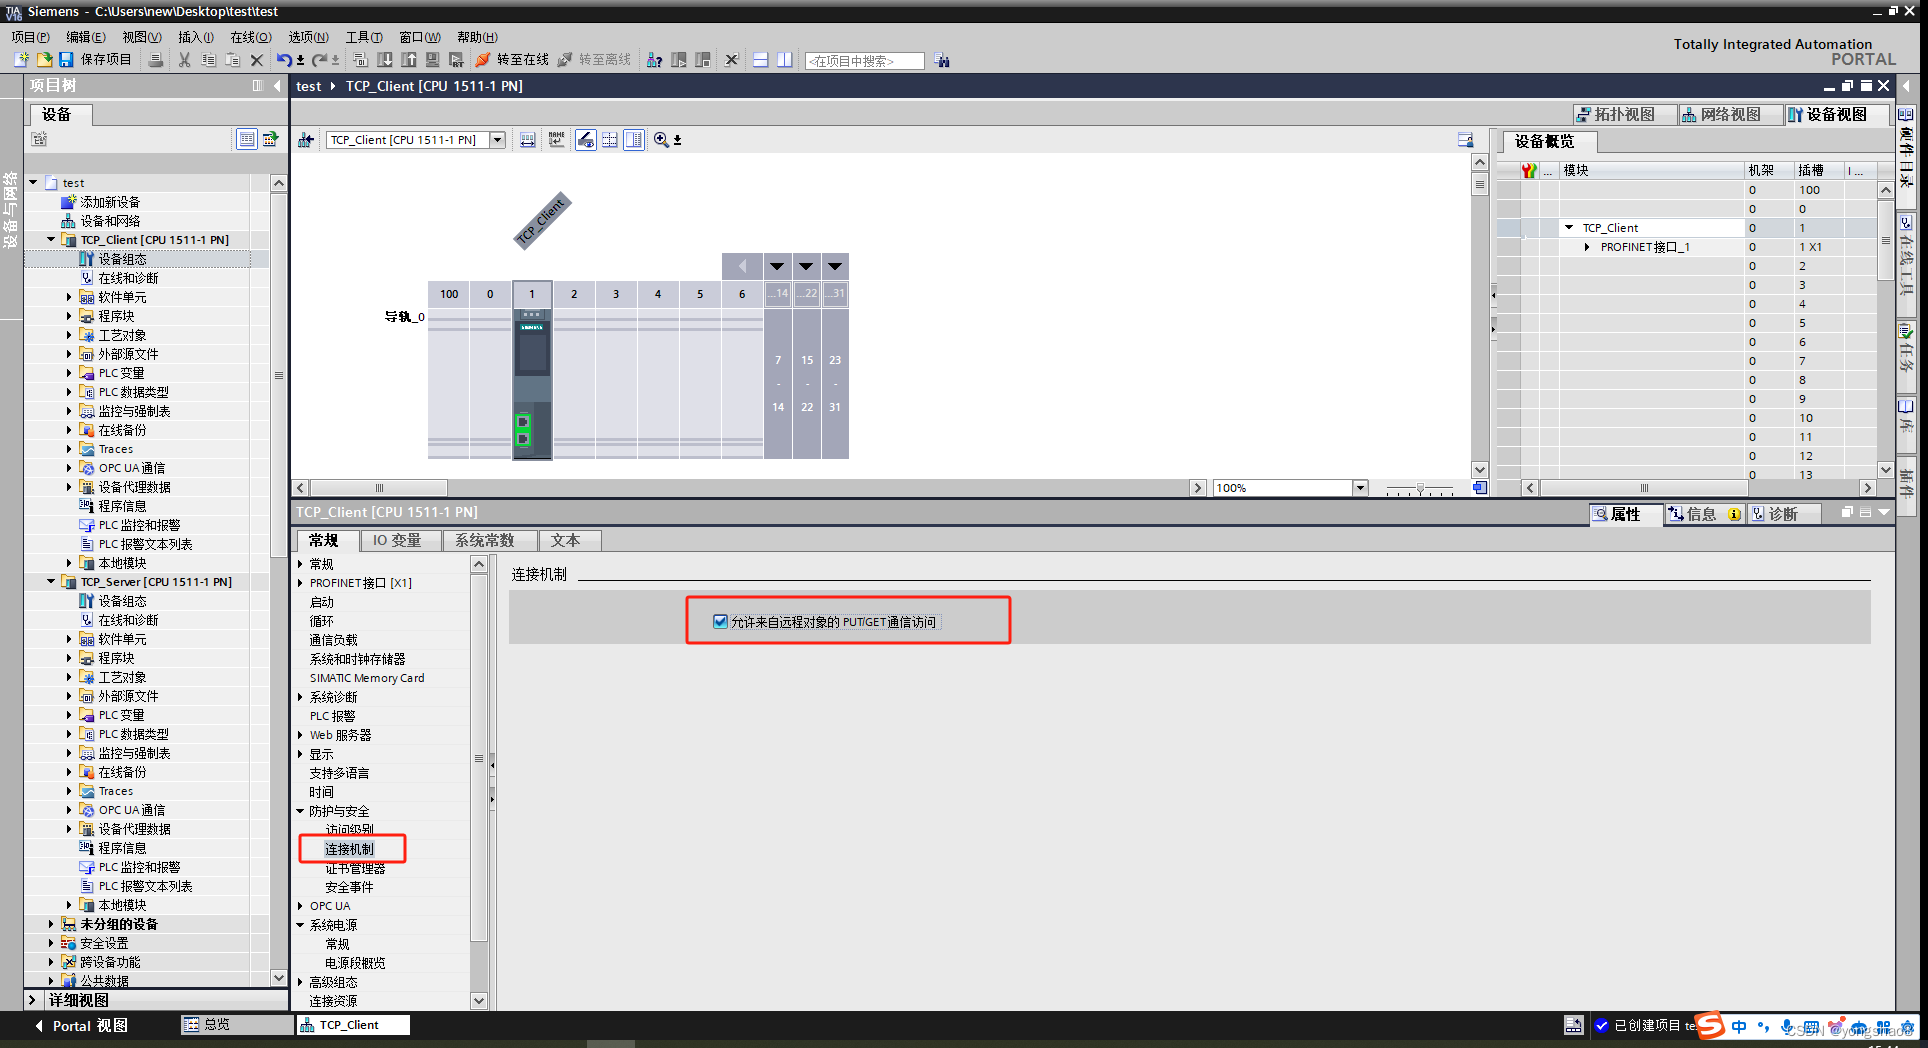Click the cut scissors icon

(184, 60)
